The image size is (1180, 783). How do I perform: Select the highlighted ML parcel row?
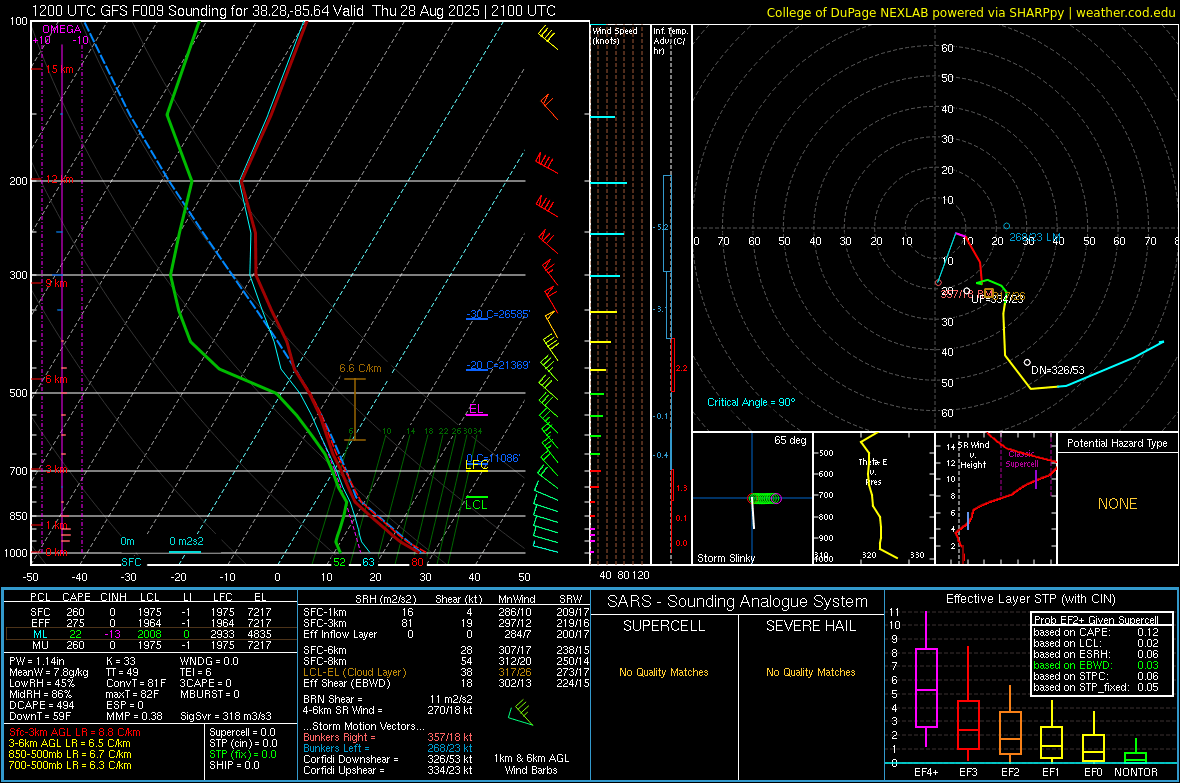[x=151, y=634]
